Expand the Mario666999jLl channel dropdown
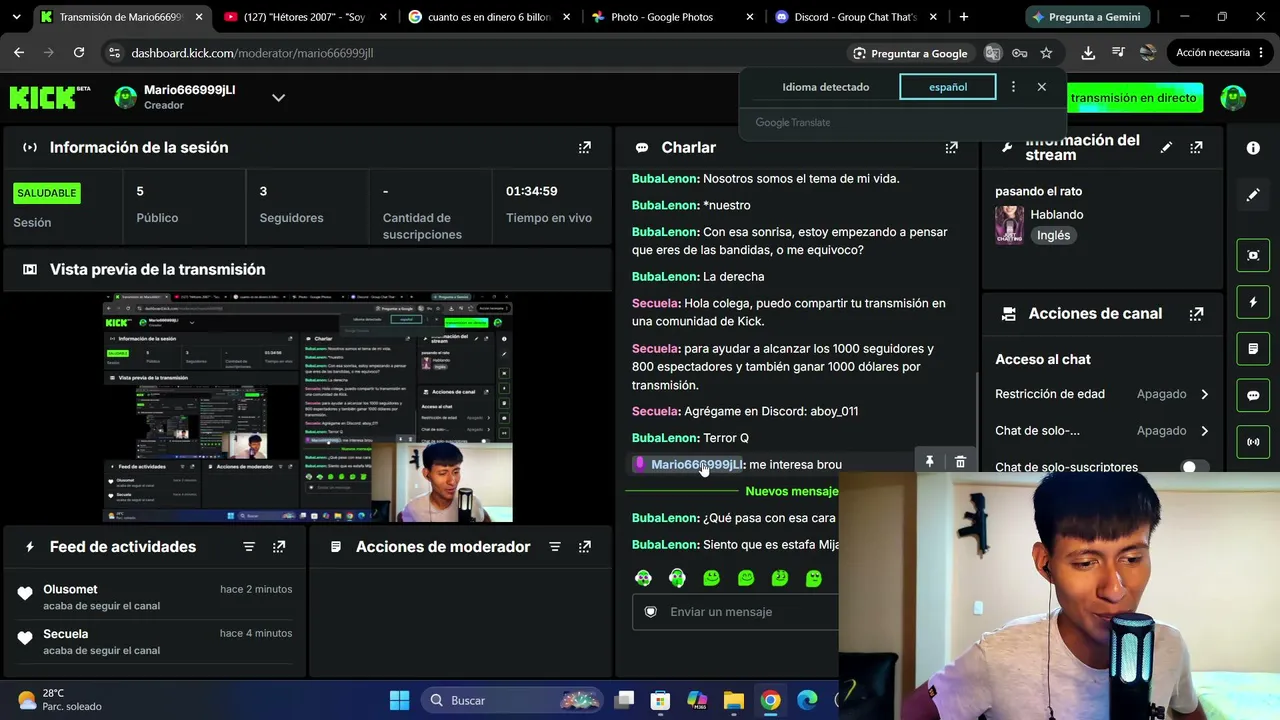This screenshot has height=720, width=1280. pyautogui.click(x=279, y=97)
